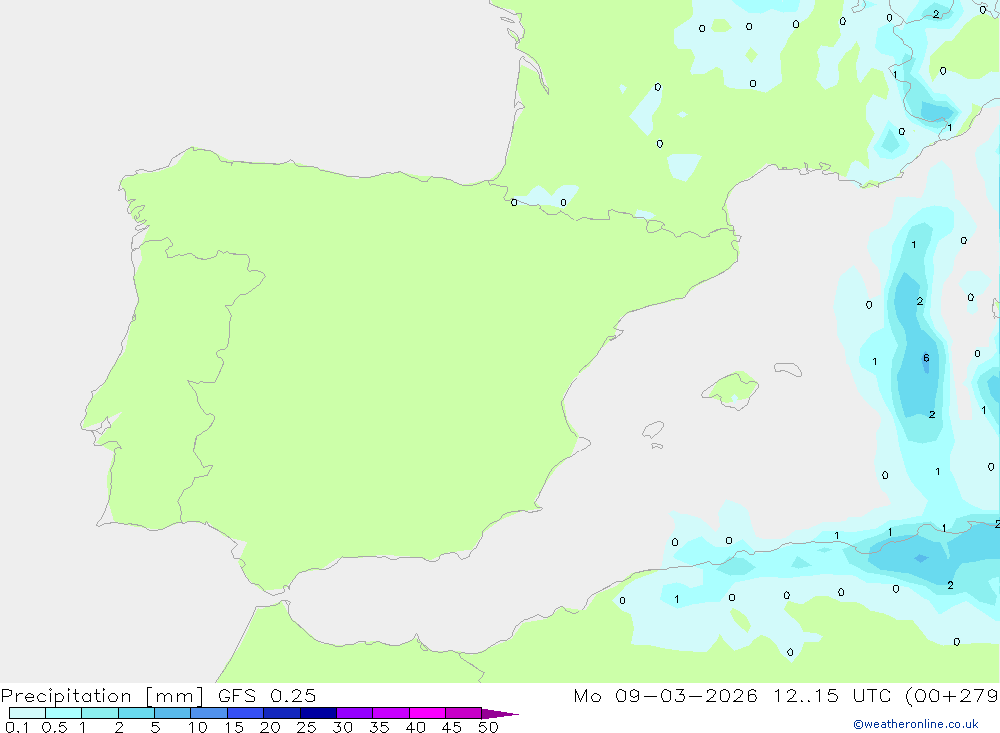Image resolution: width=1000 pixels, height=733 pixels.
Task: Click the 2–5 mm light blue legend swatch
Action: point(136,713)
